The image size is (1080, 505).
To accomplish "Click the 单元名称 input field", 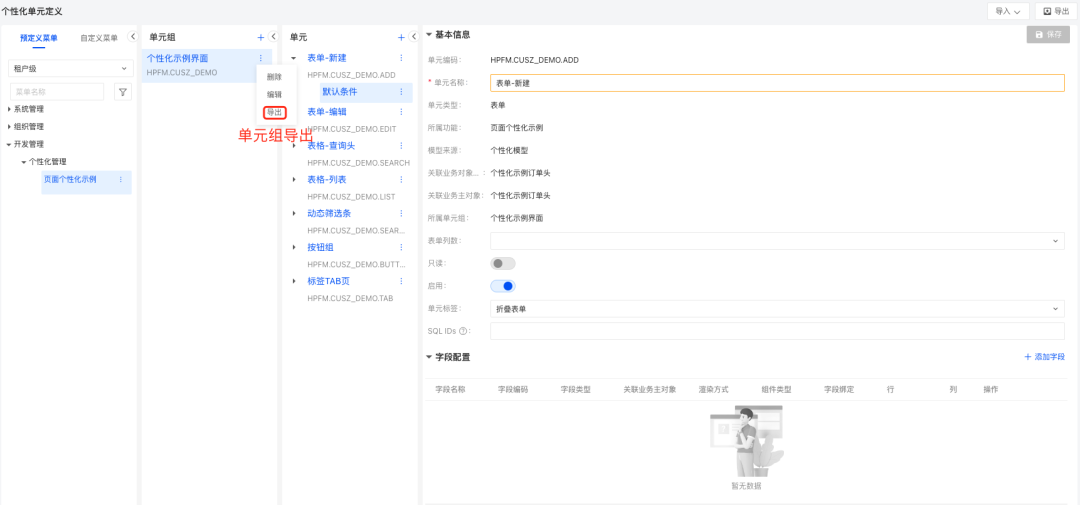I will (776, 83).
